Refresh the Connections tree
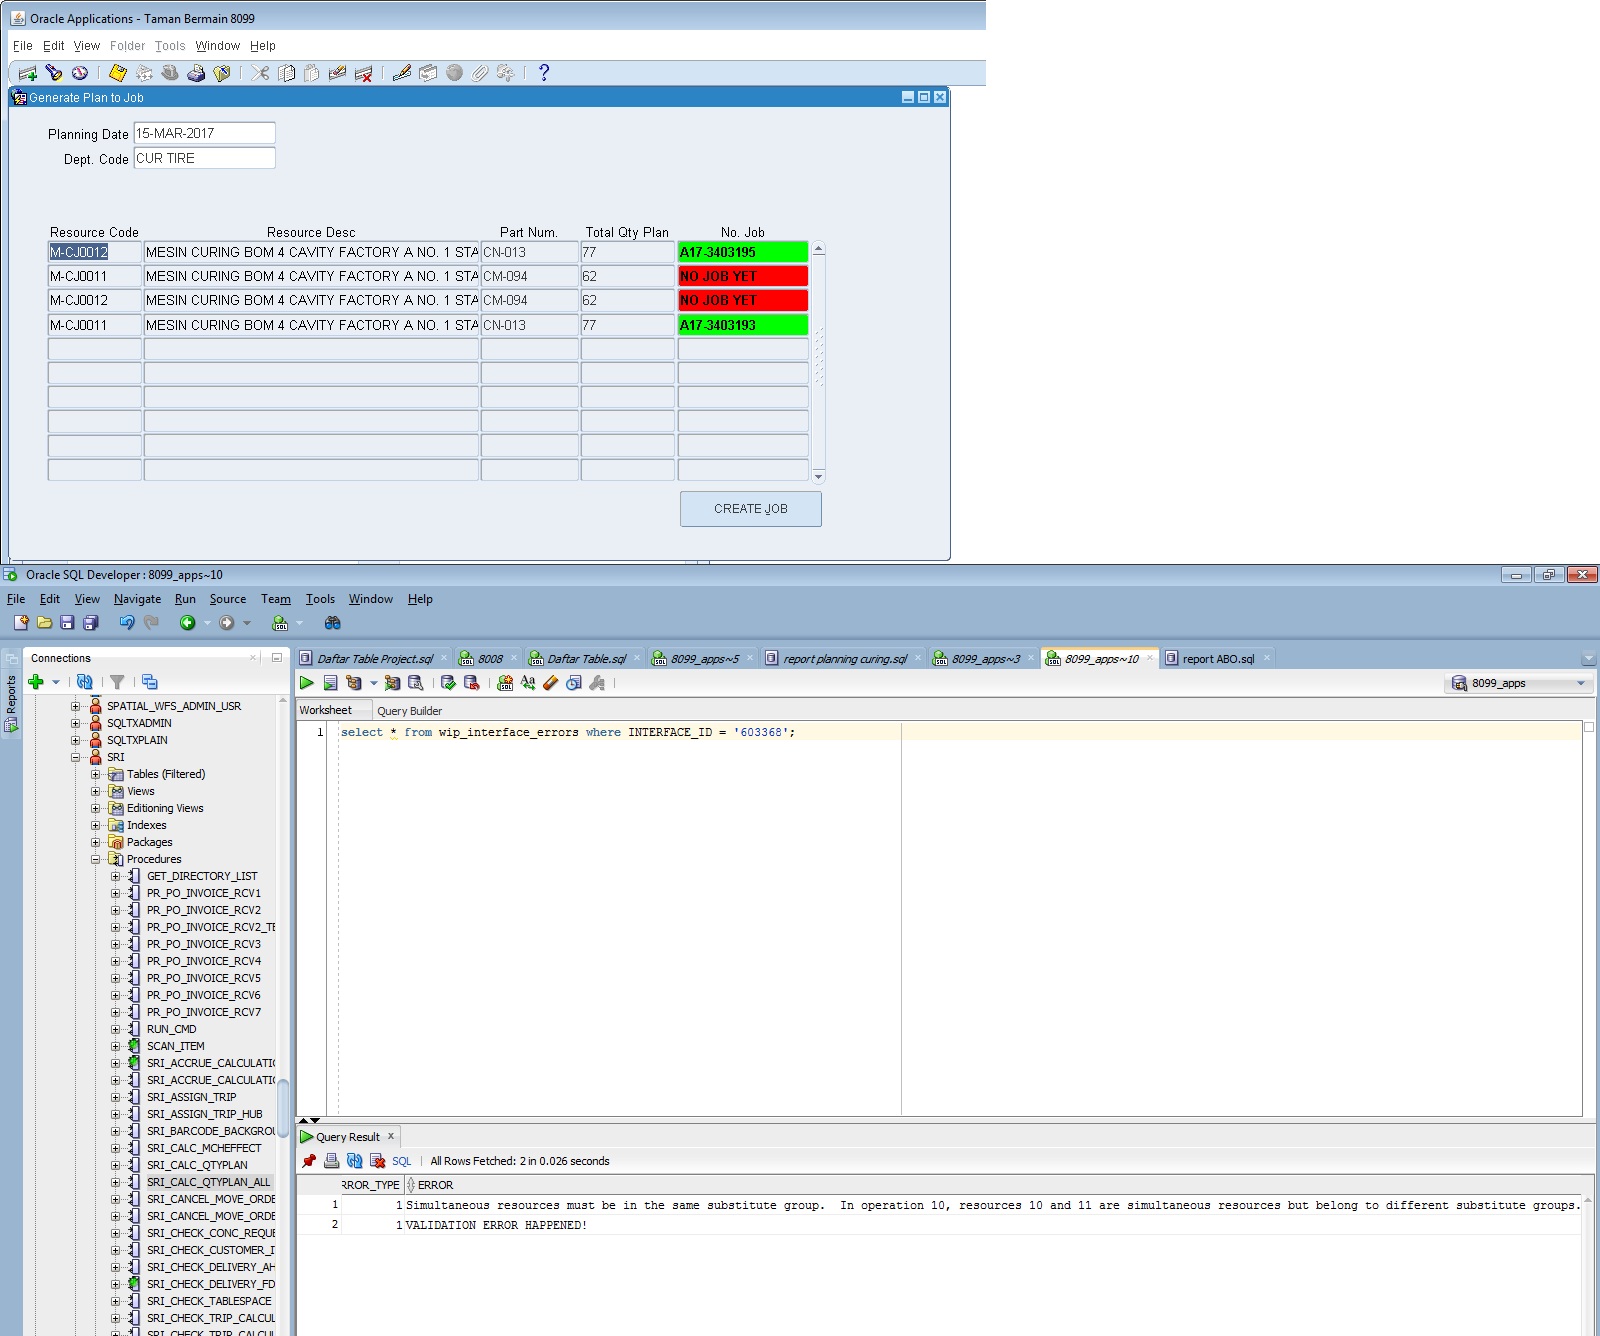This screenshot has width=1600, height=1336. 85,682
